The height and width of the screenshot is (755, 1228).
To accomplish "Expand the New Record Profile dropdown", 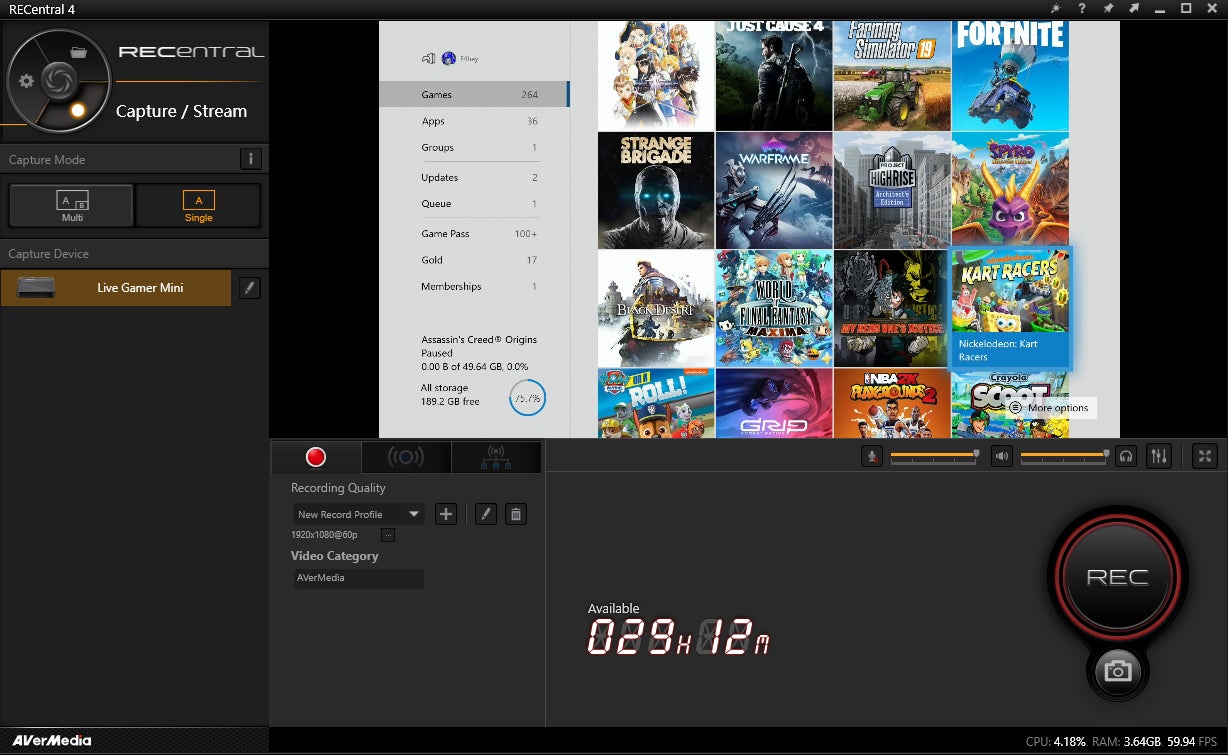I will click(413, 514).
